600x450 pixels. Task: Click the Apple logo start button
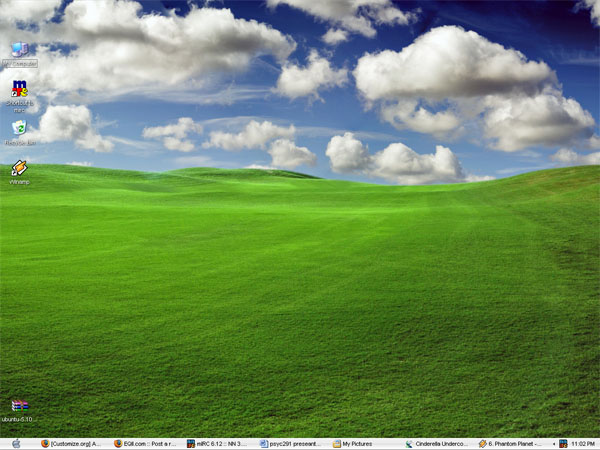tap(16, 444)
